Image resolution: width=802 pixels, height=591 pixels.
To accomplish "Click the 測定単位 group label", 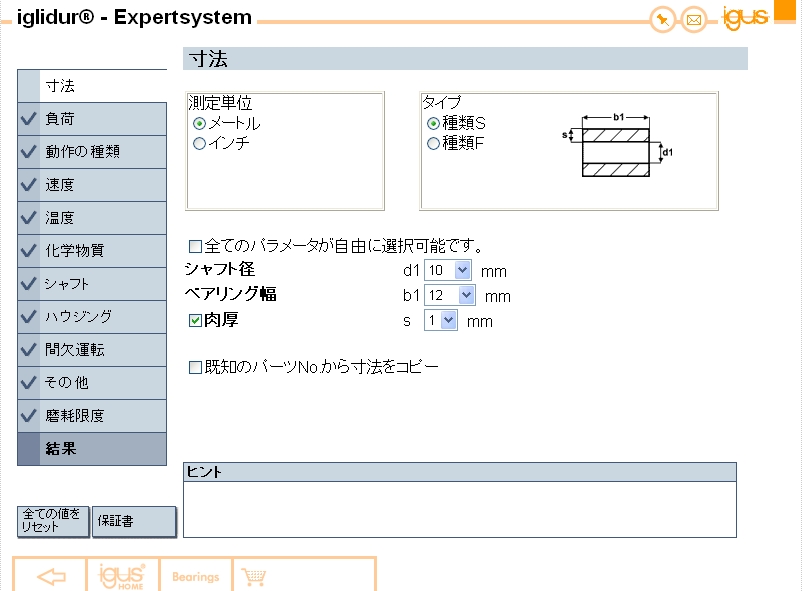I will [220, 103].
